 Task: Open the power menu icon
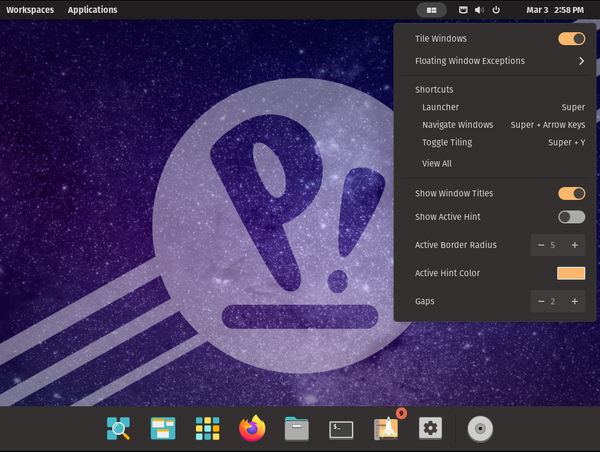coord(496,10)
